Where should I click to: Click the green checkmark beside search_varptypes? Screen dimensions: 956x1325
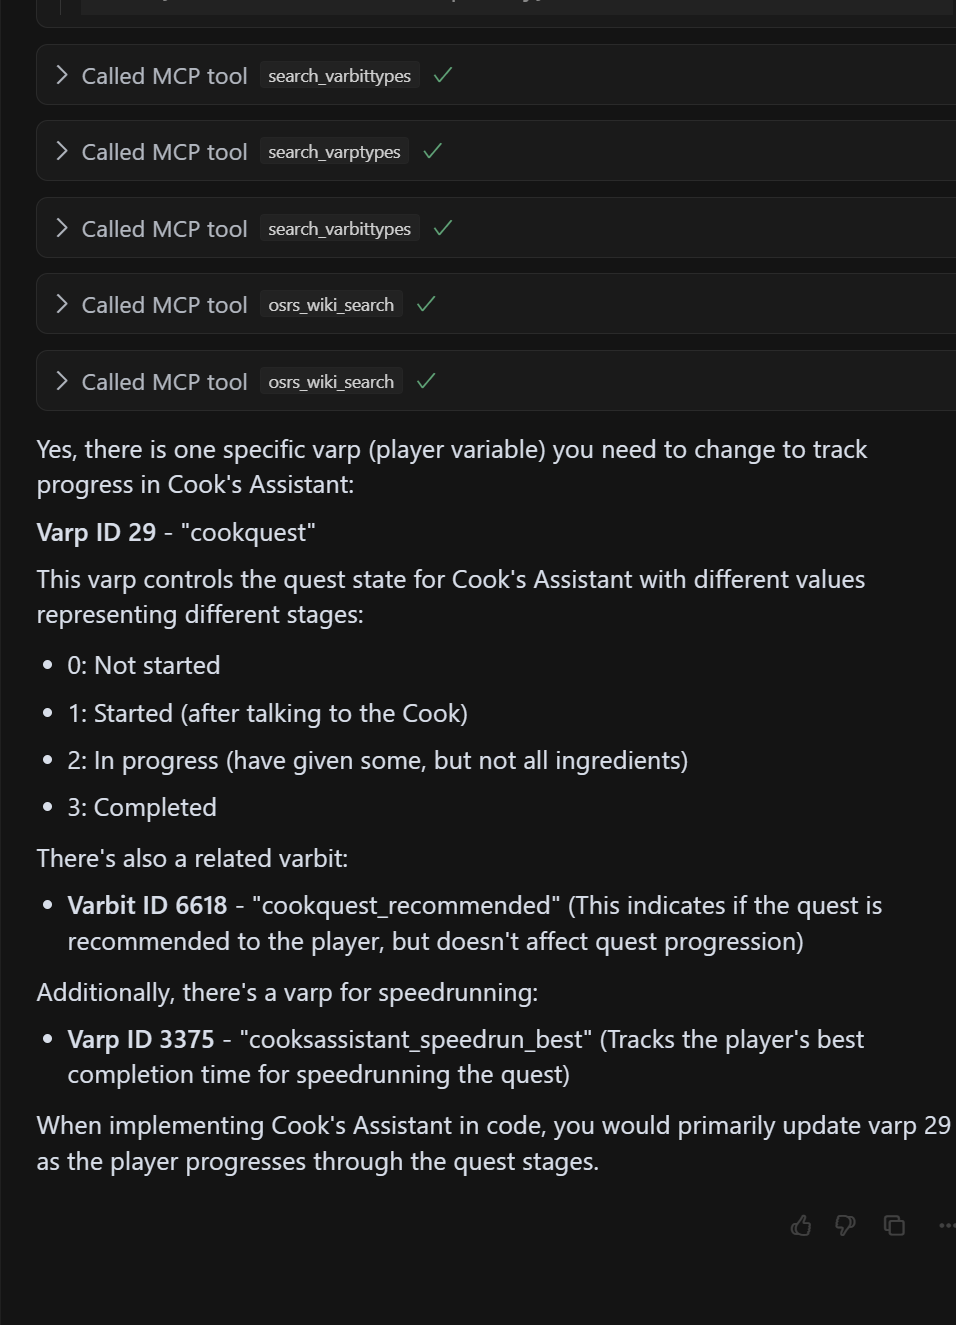tap(433, 152)
